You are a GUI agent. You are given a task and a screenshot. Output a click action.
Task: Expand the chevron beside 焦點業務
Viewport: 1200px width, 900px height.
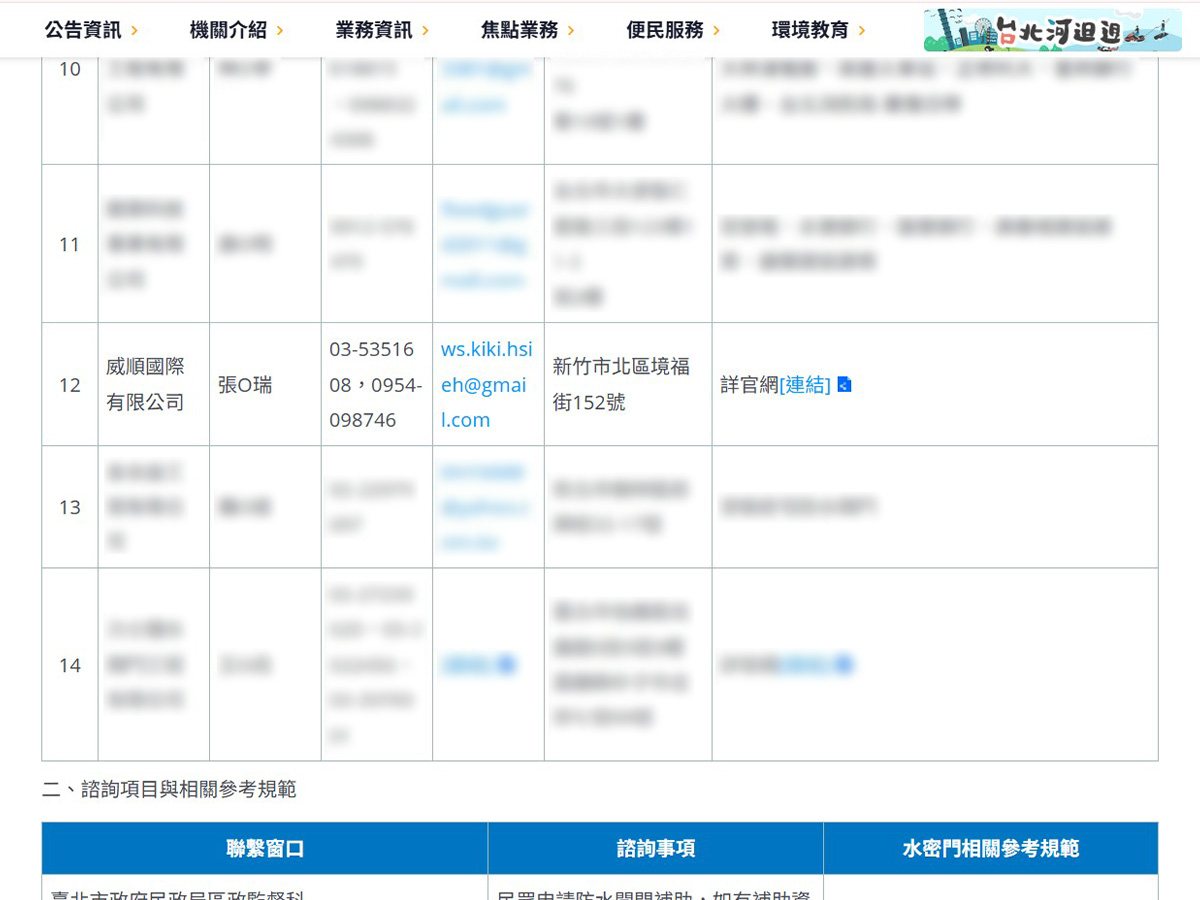(x=571, y=31)
